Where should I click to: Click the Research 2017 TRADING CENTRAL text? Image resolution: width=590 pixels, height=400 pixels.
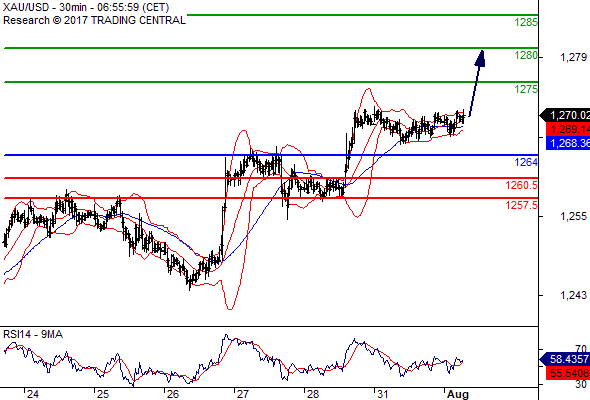pos(94,20)
